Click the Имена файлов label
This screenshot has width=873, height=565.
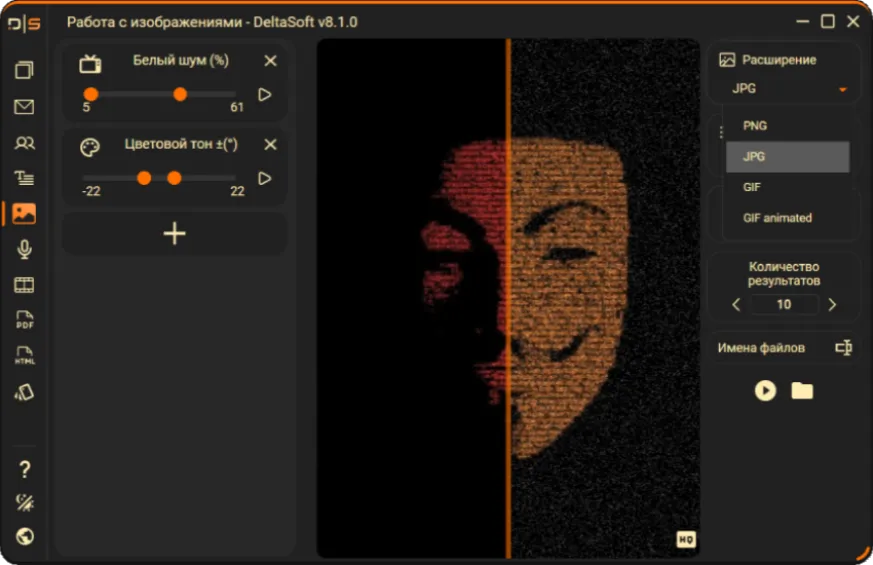(x=761, y=348)
